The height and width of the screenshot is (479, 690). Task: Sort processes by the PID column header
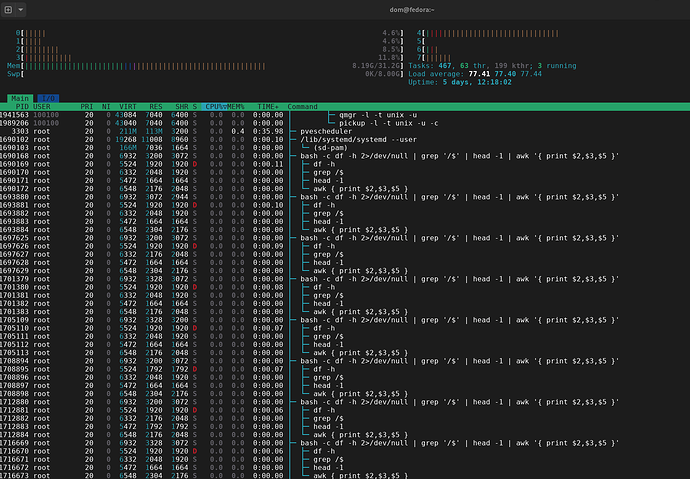[x=22, y=107]
